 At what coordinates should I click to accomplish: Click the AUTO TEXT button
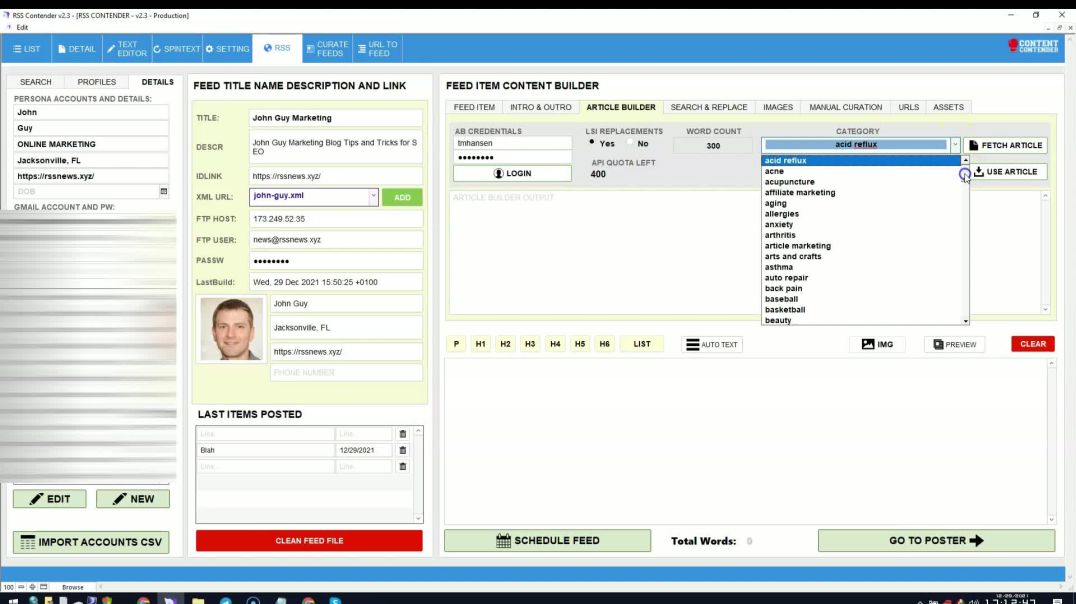tap(712, 345)
